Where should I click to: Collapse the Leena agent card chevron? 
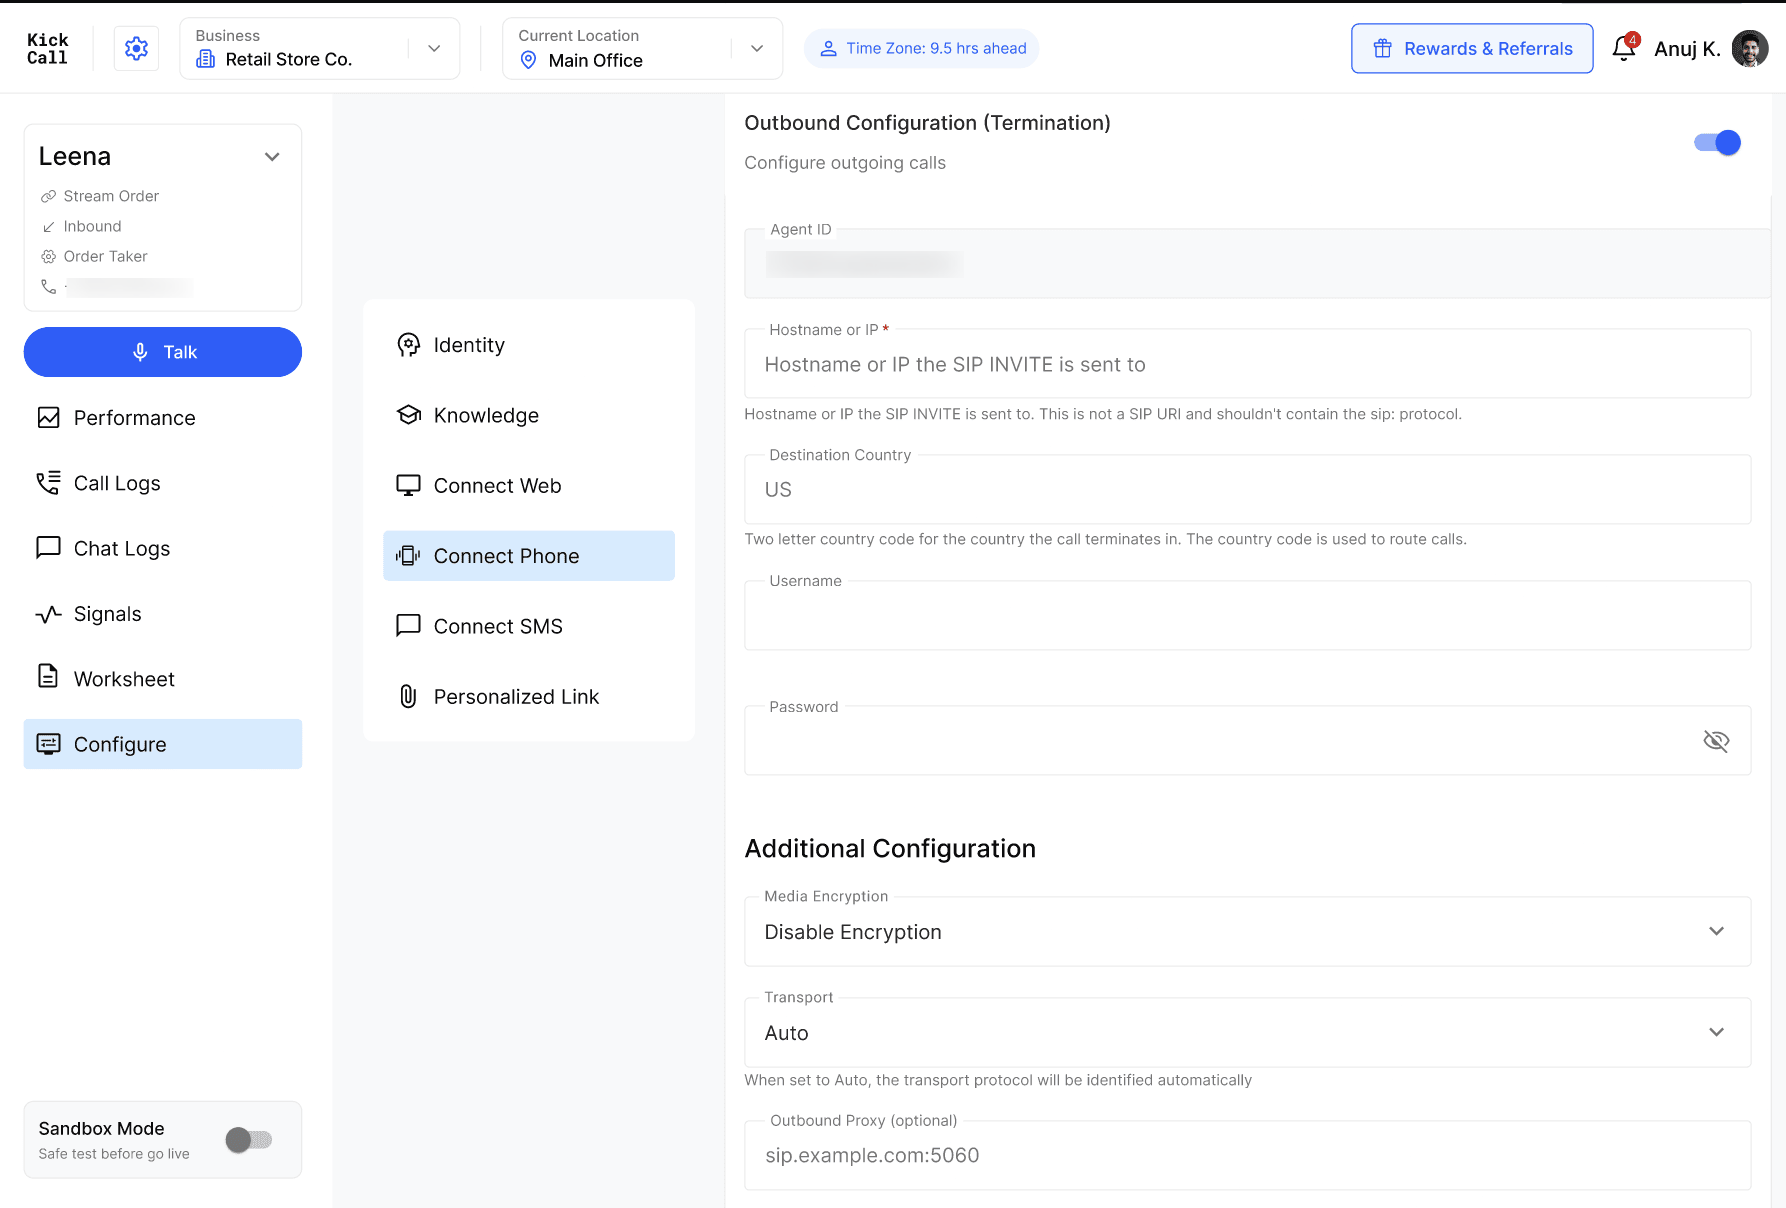coord(272,157)
